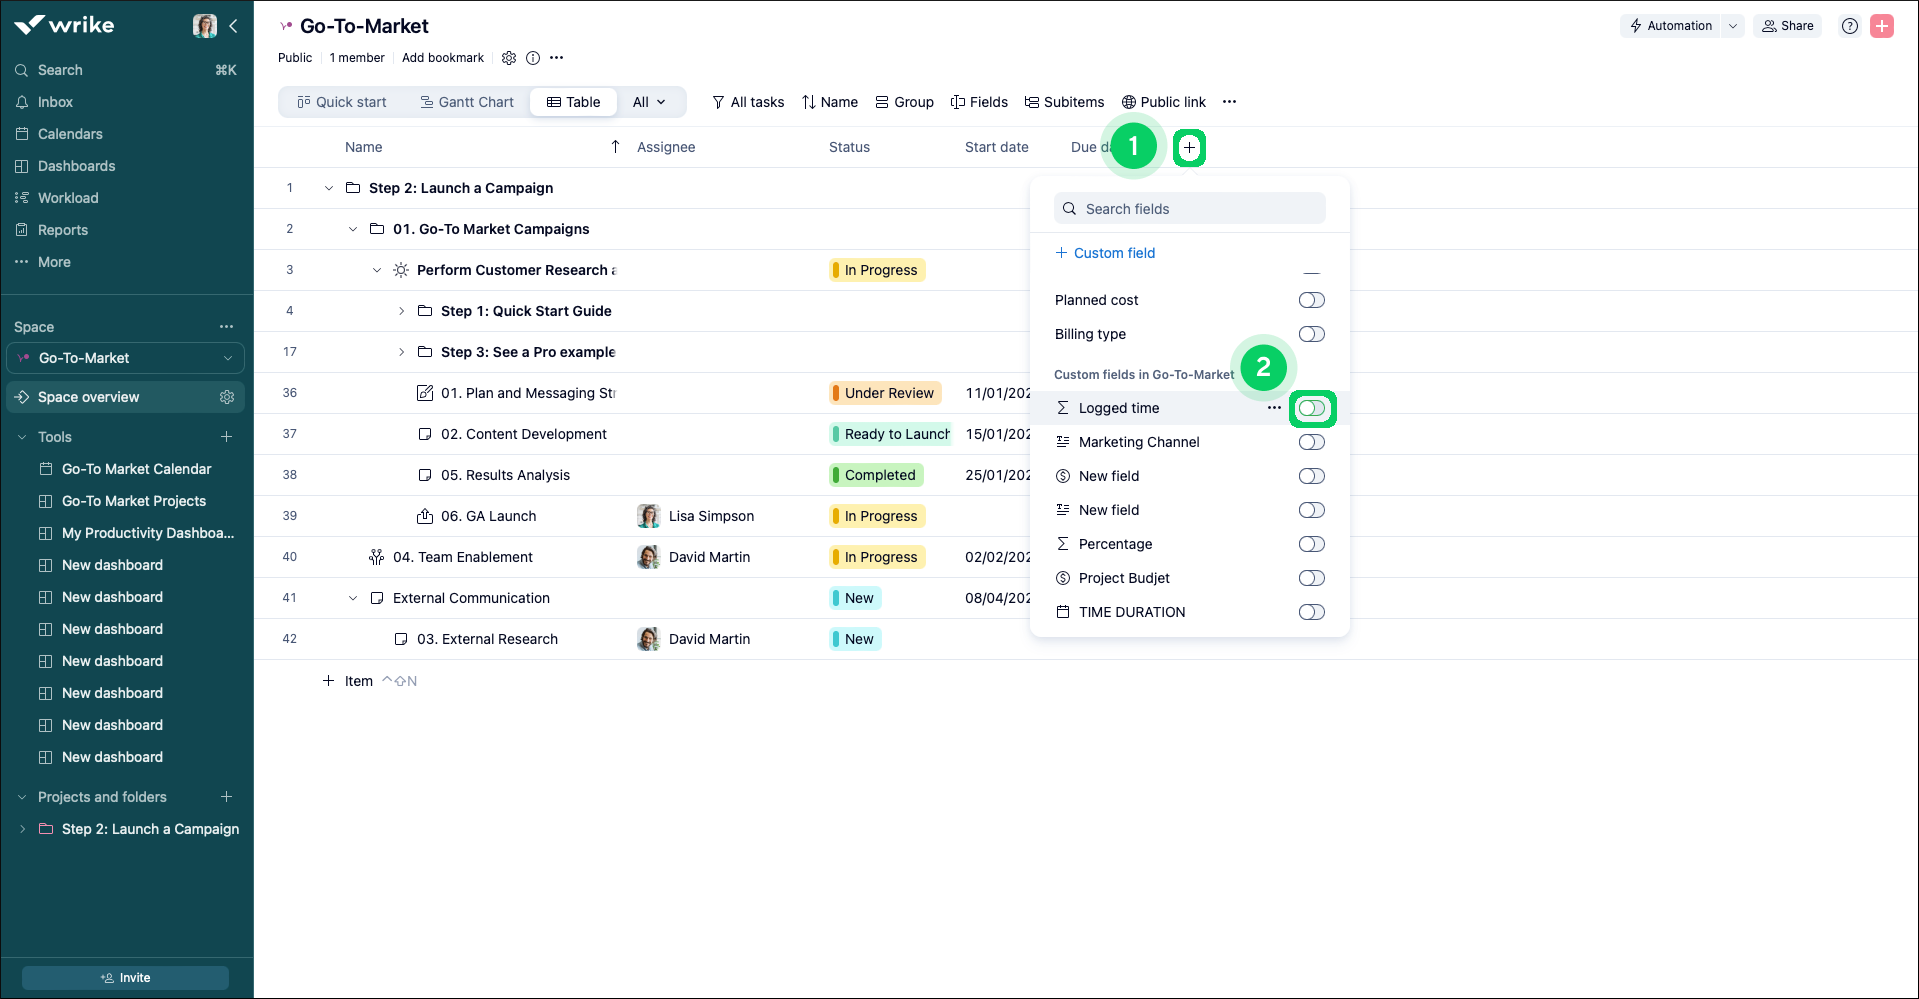Screen dimensions: 1919x999
Task: Turn on the Marketing Channel toggle
Action: (x=1311, y=442)
